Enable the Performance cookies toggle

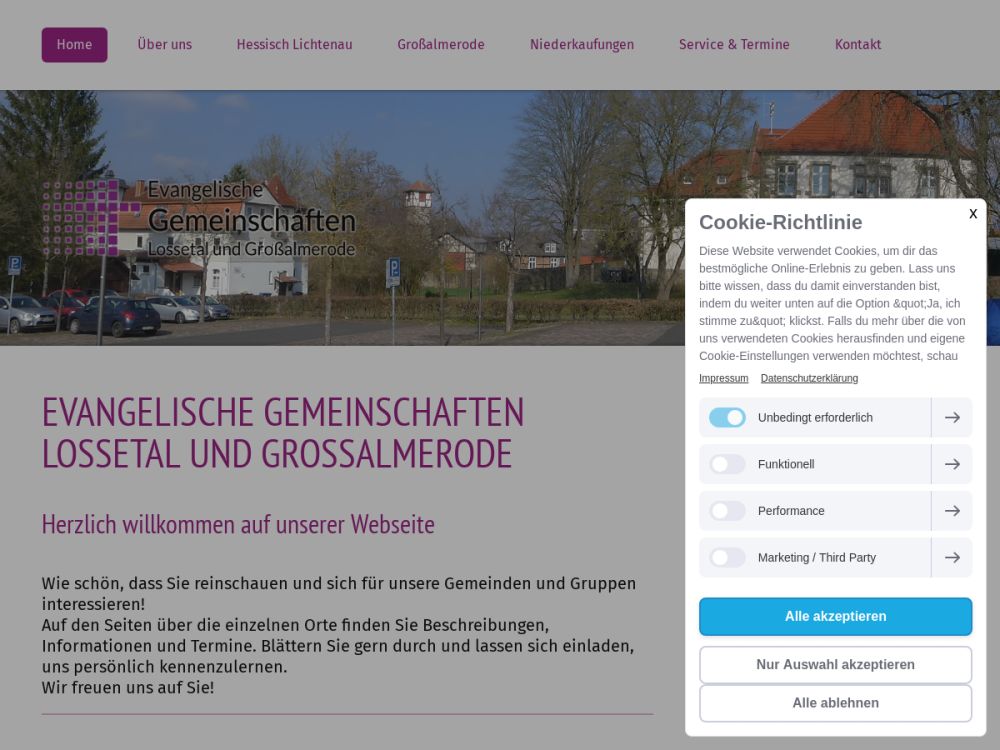(x=727, y=511)
